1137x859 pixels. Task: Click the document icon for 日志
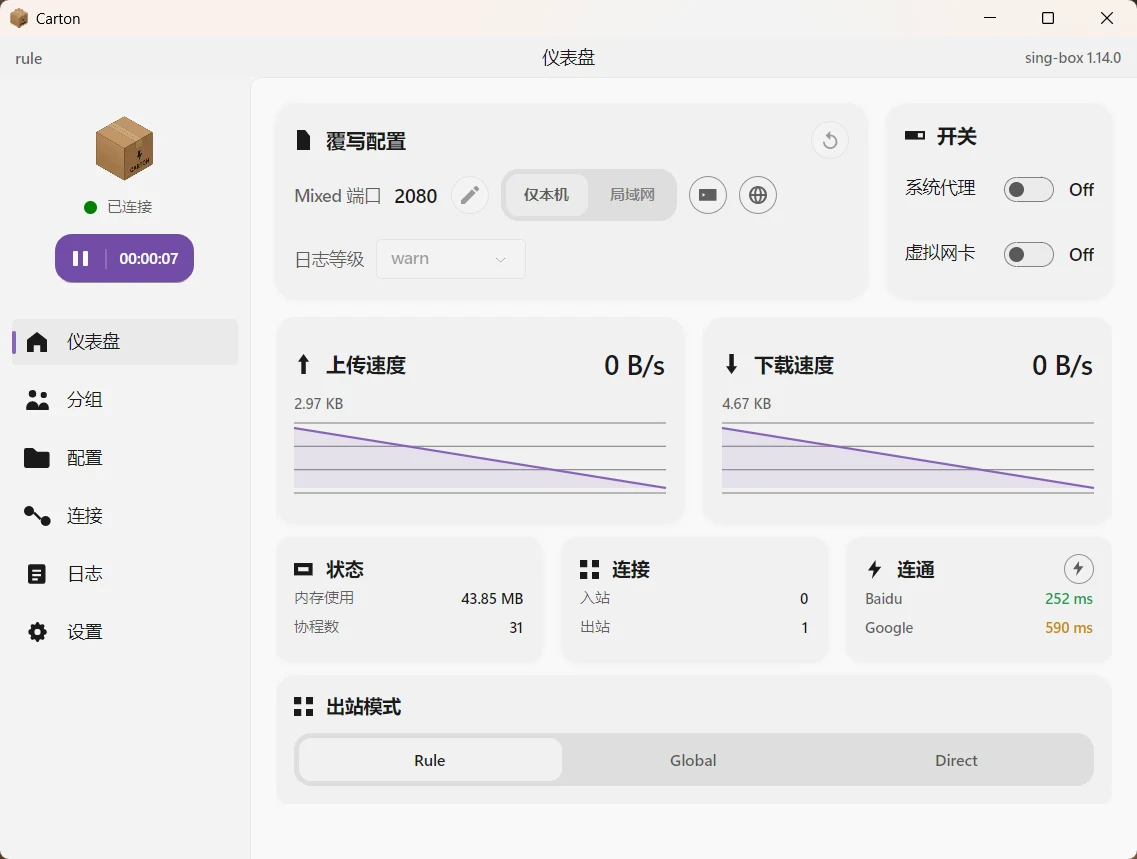pos(37,573)
